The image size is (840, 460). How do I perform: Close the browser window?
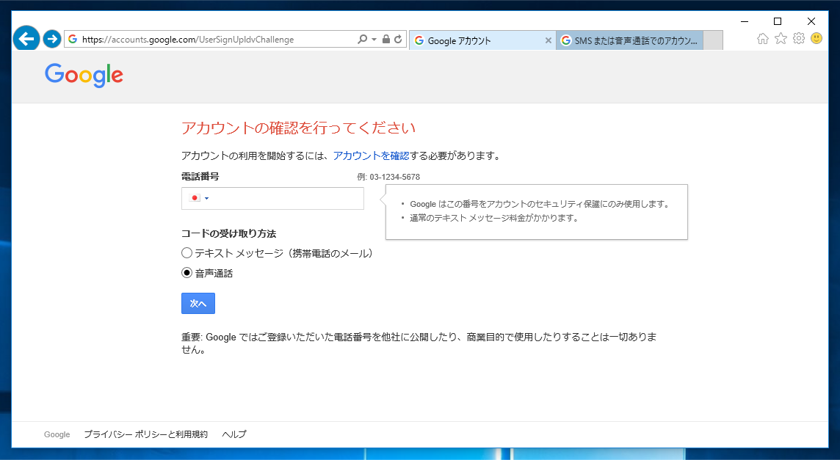(x=811, y=21)
